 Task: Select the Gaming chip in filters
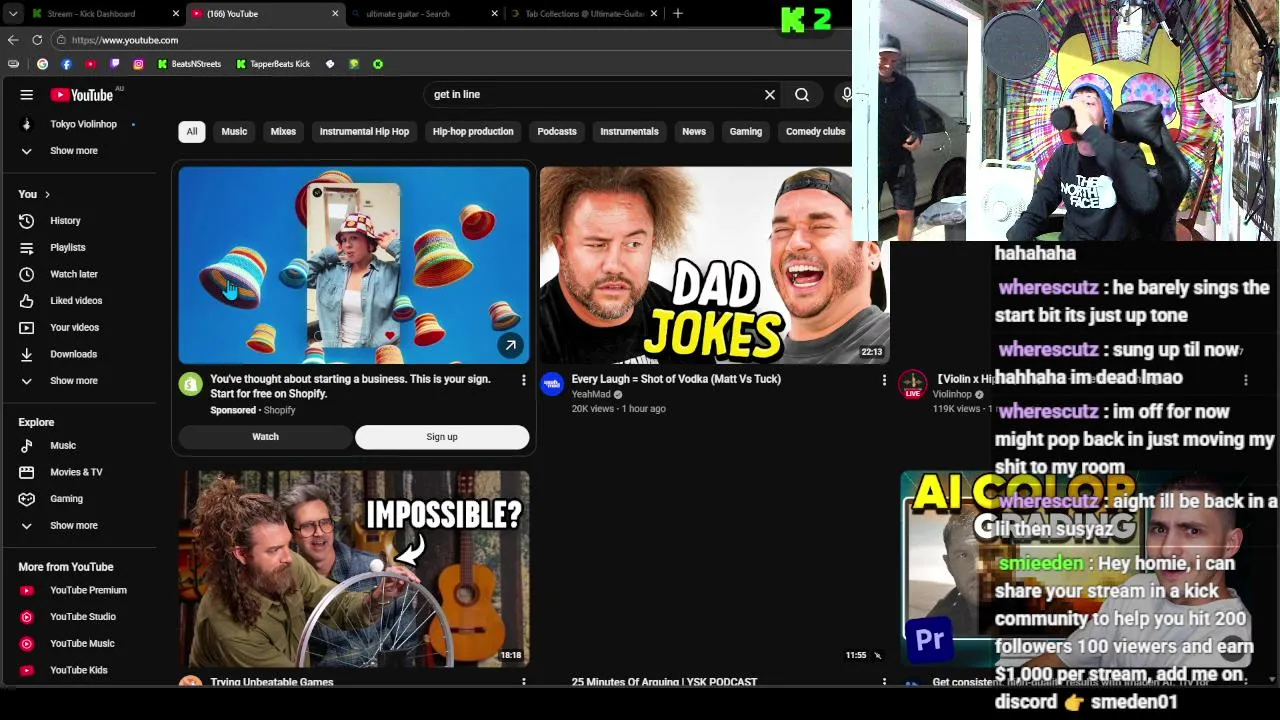(746, 132)
